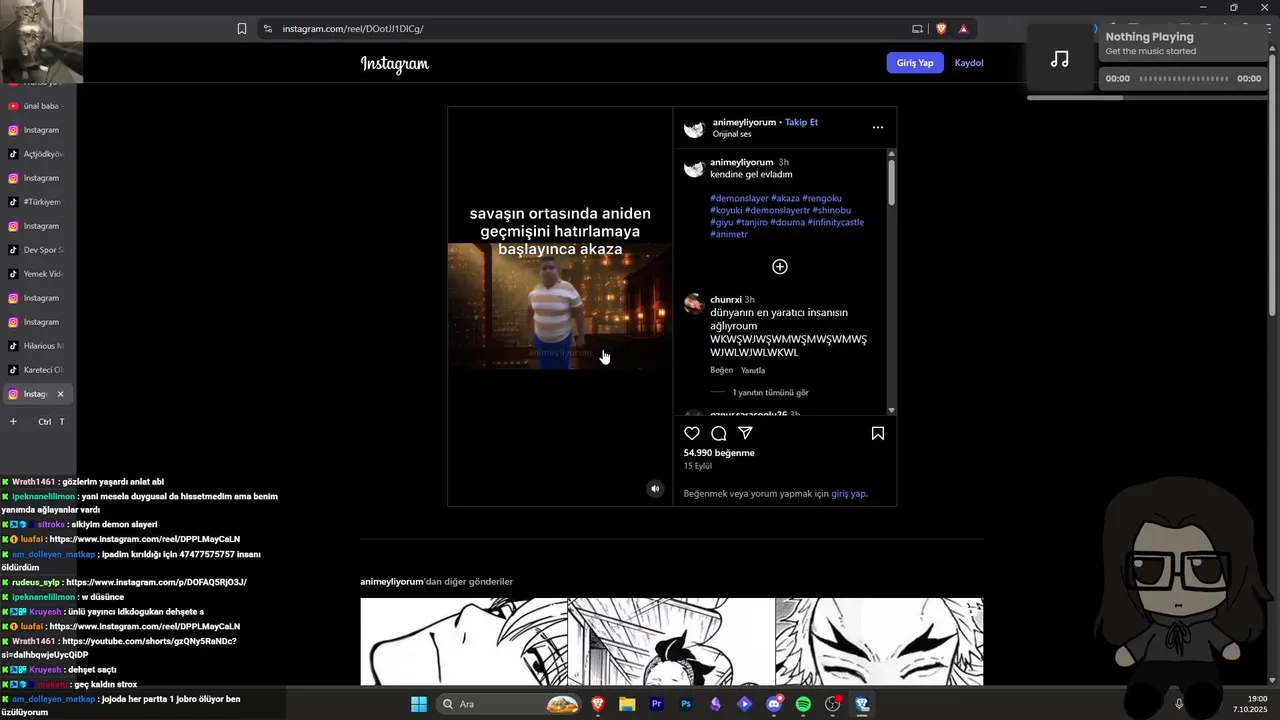Open Brave browser from the taskbar

(598, 704)
